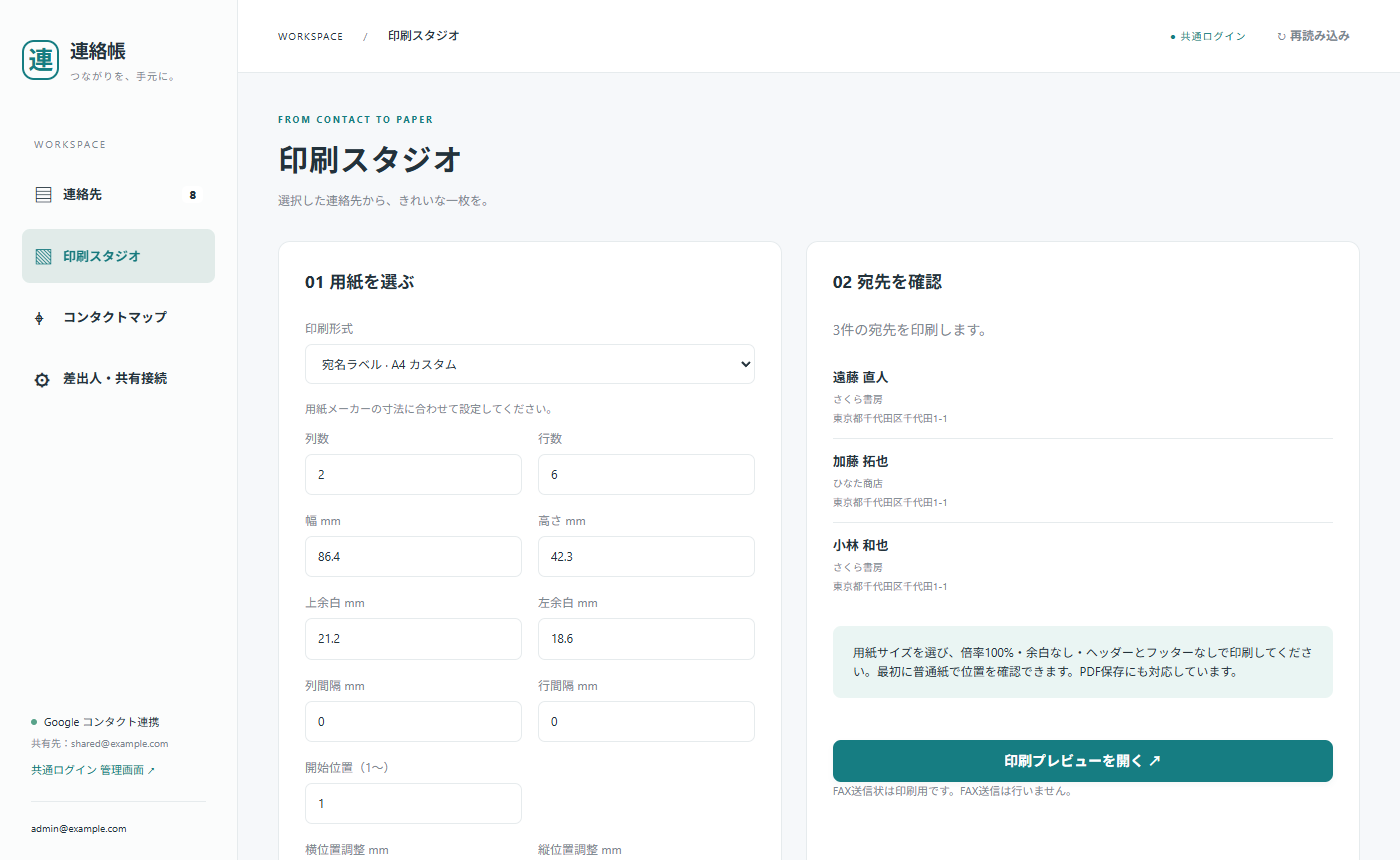Viewport: 1400px width, 860px height.
Task: Click the 連絡帳 app logo icon
Action: pos(41,59)
